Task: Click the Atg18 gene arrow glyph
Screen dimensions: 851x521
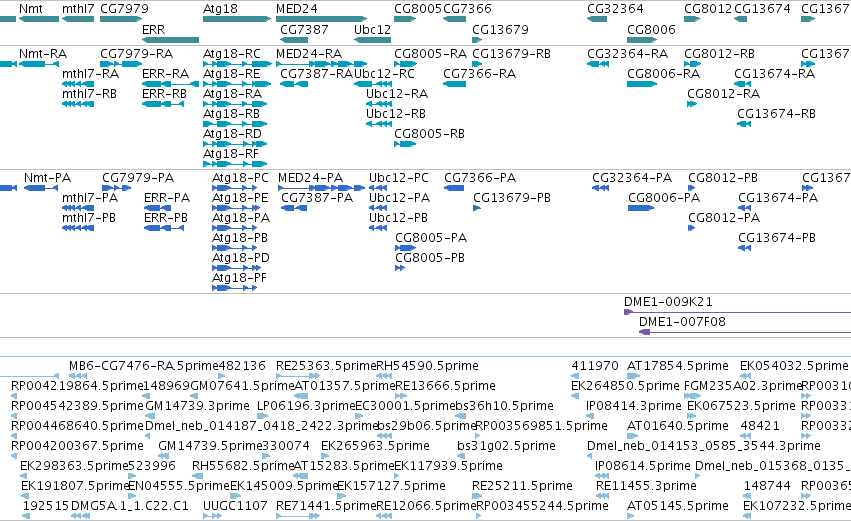Action: [x=237, y=19]
